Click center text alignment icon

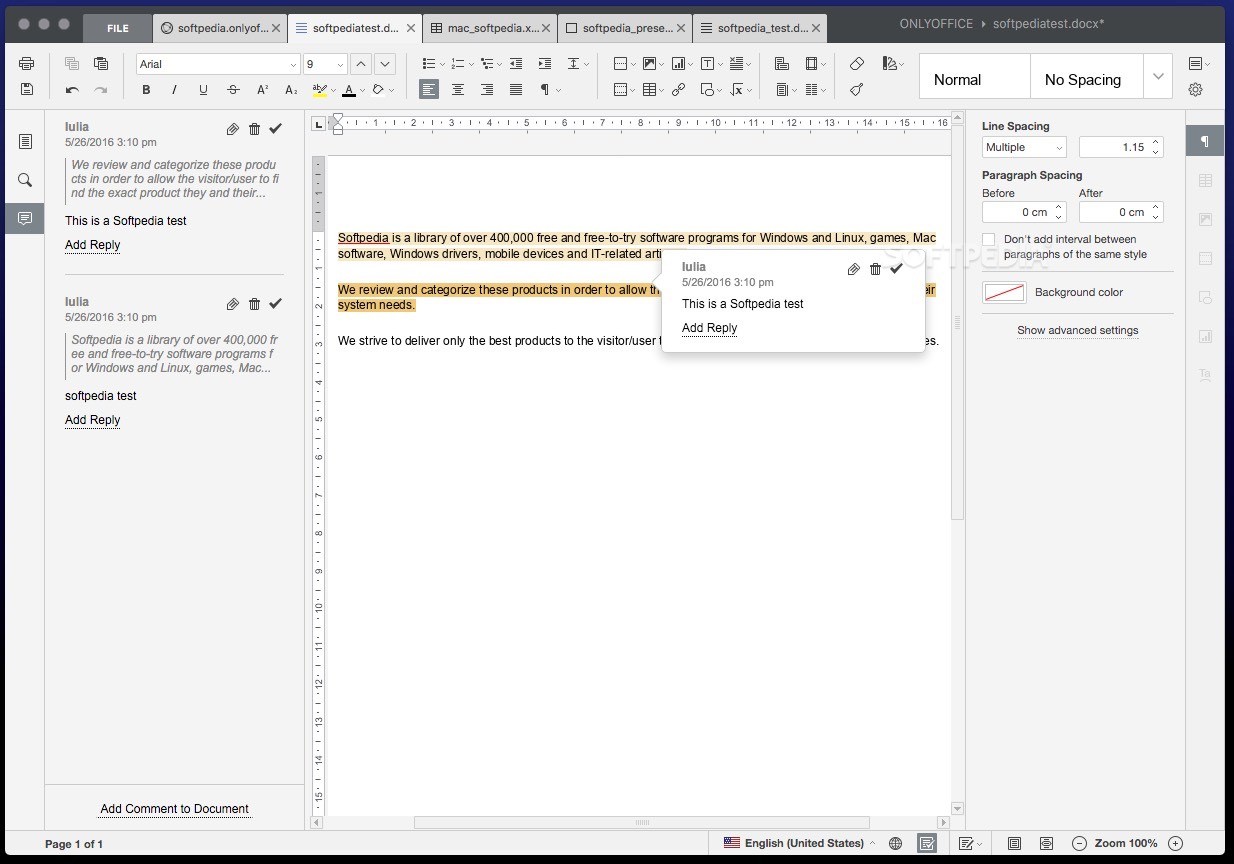(458, 90)
